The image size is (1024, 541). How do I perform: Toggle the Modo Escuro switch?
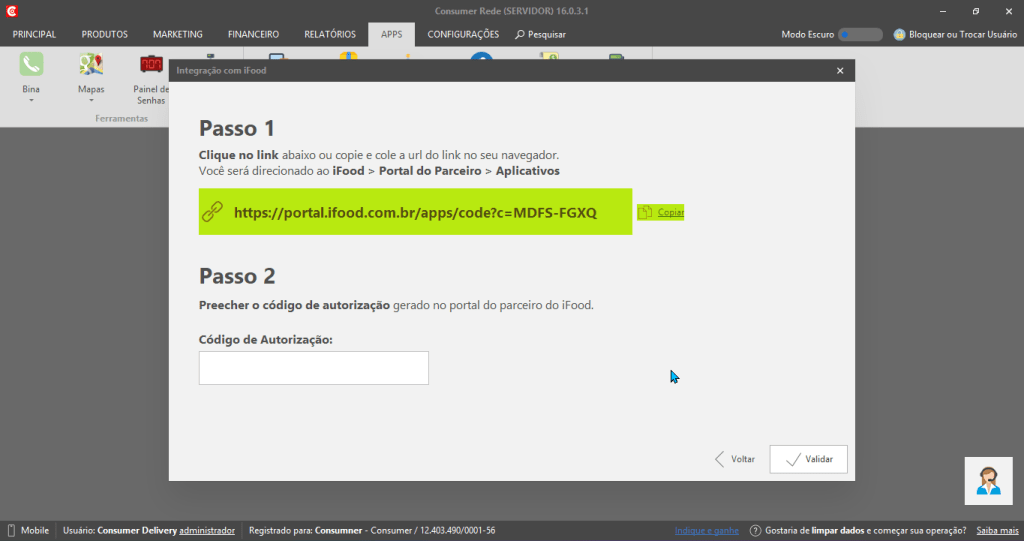pyautogui.click(x=860, y=35)
